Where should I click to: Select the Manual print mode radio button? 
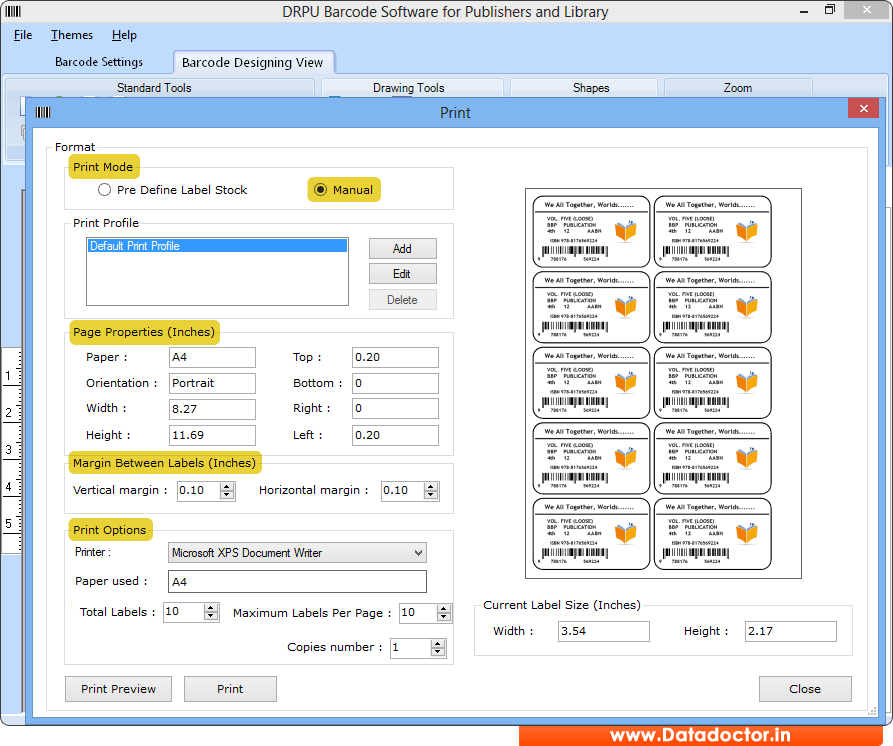point(321,190)
